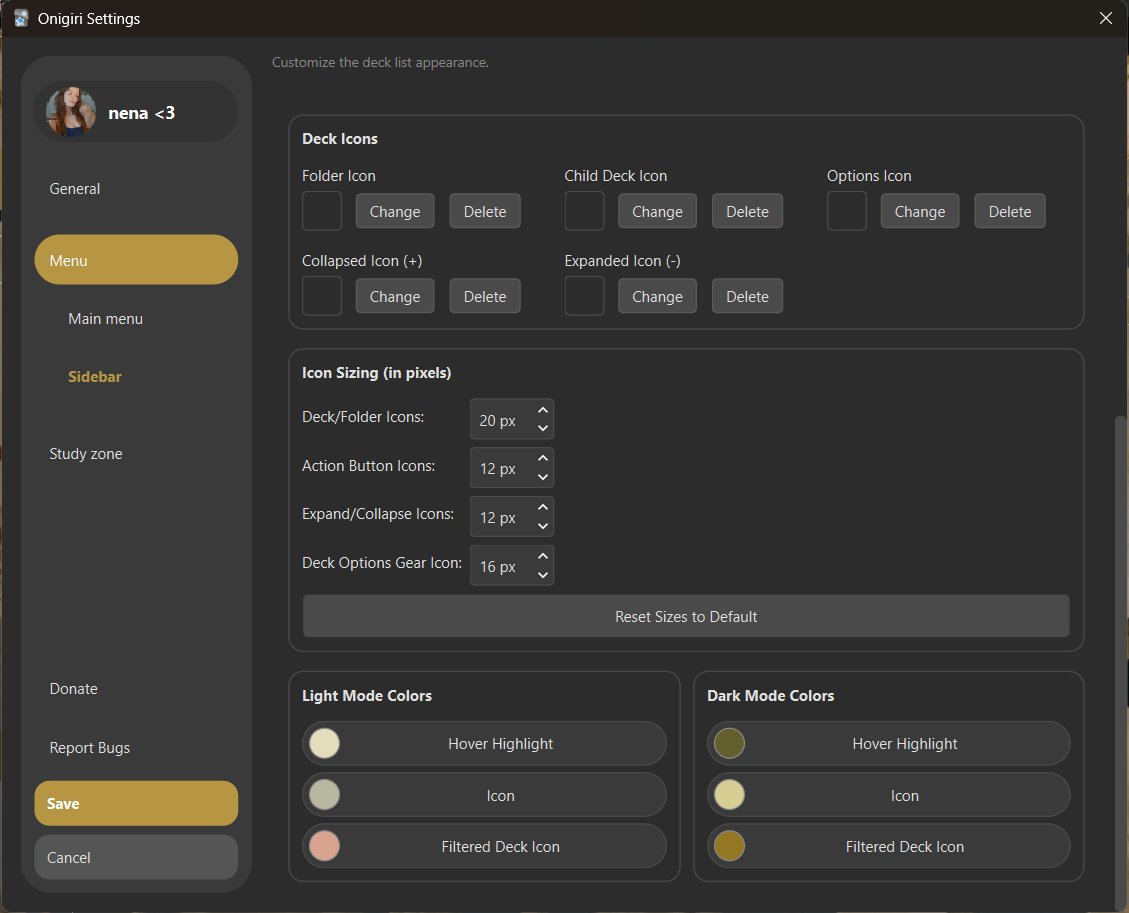Change the Options Icon
The height and width of the screenshot is (913, 1129).
click(919, 211)
